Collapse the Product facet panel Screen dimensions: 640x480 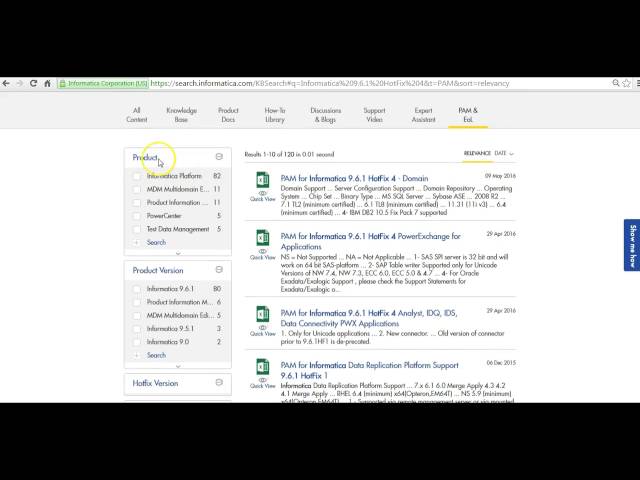219,157
